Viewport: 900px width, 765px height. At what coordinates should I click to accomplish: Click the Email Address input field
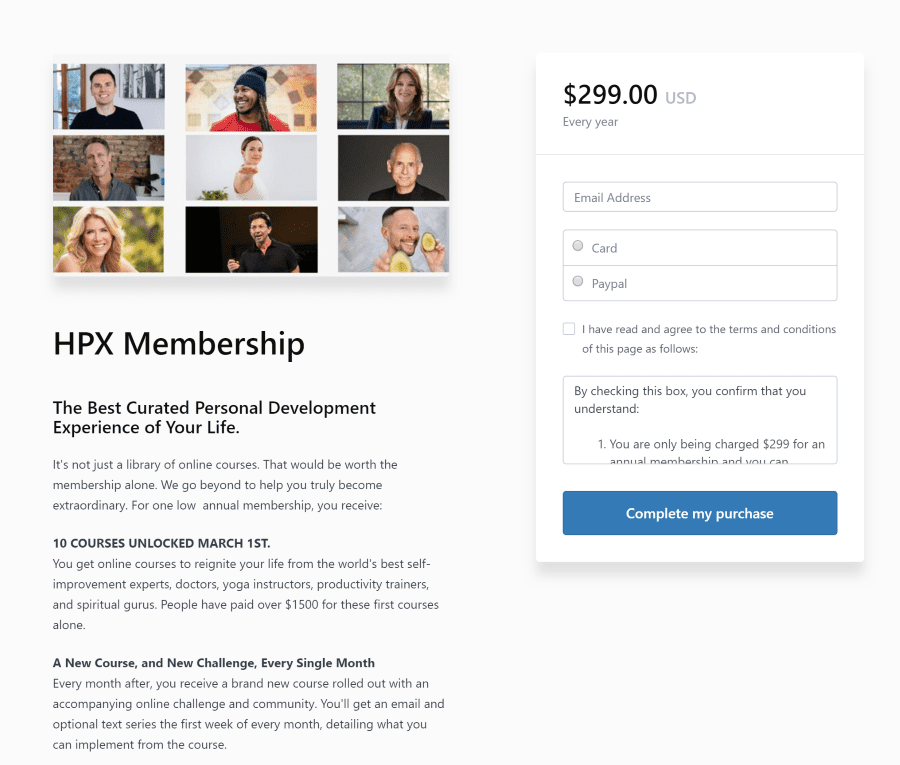[700, 197]
